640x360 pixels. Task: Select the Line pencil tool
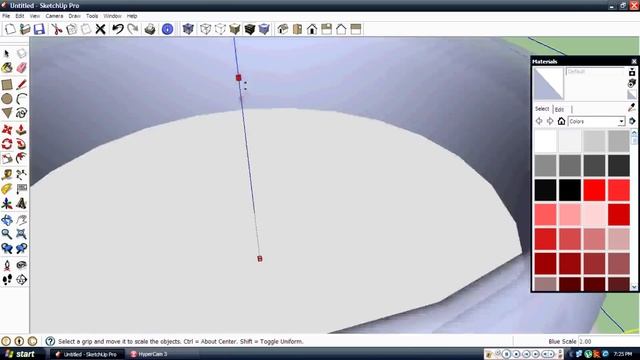[22, 84]
